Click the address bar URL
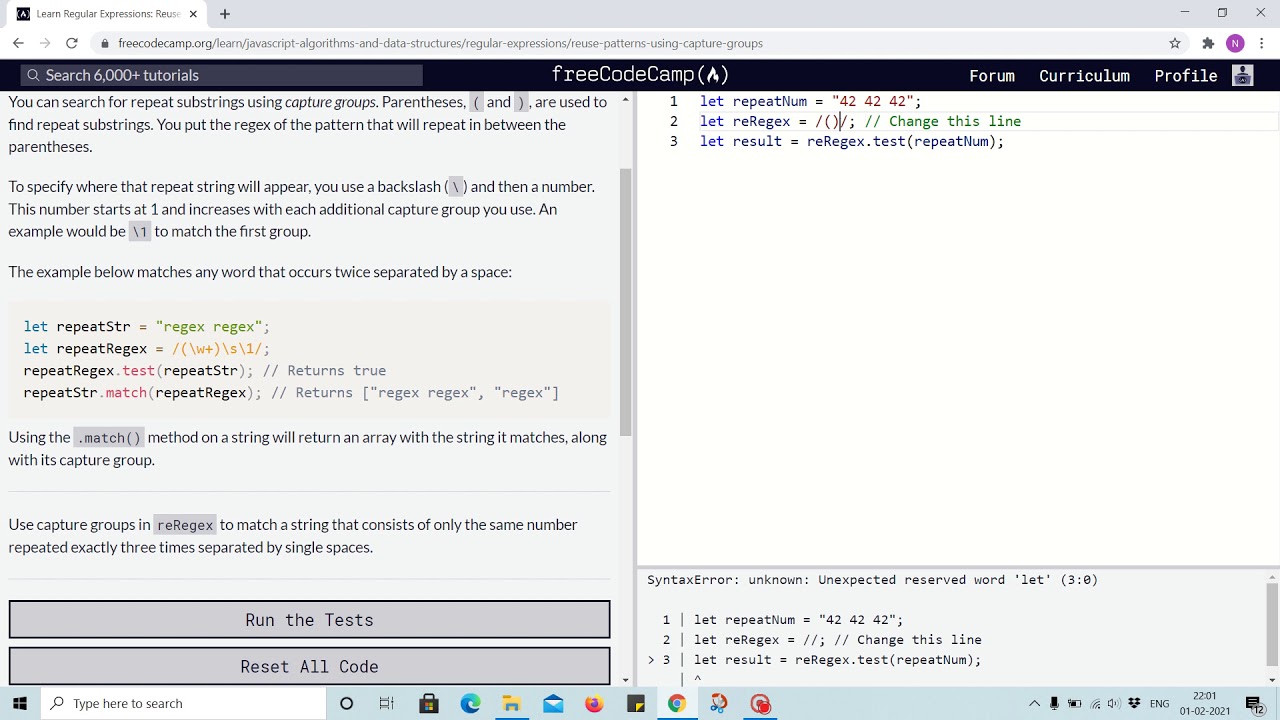The height and width of the screenshot is (720, 1280). click(x=440, y=43)
